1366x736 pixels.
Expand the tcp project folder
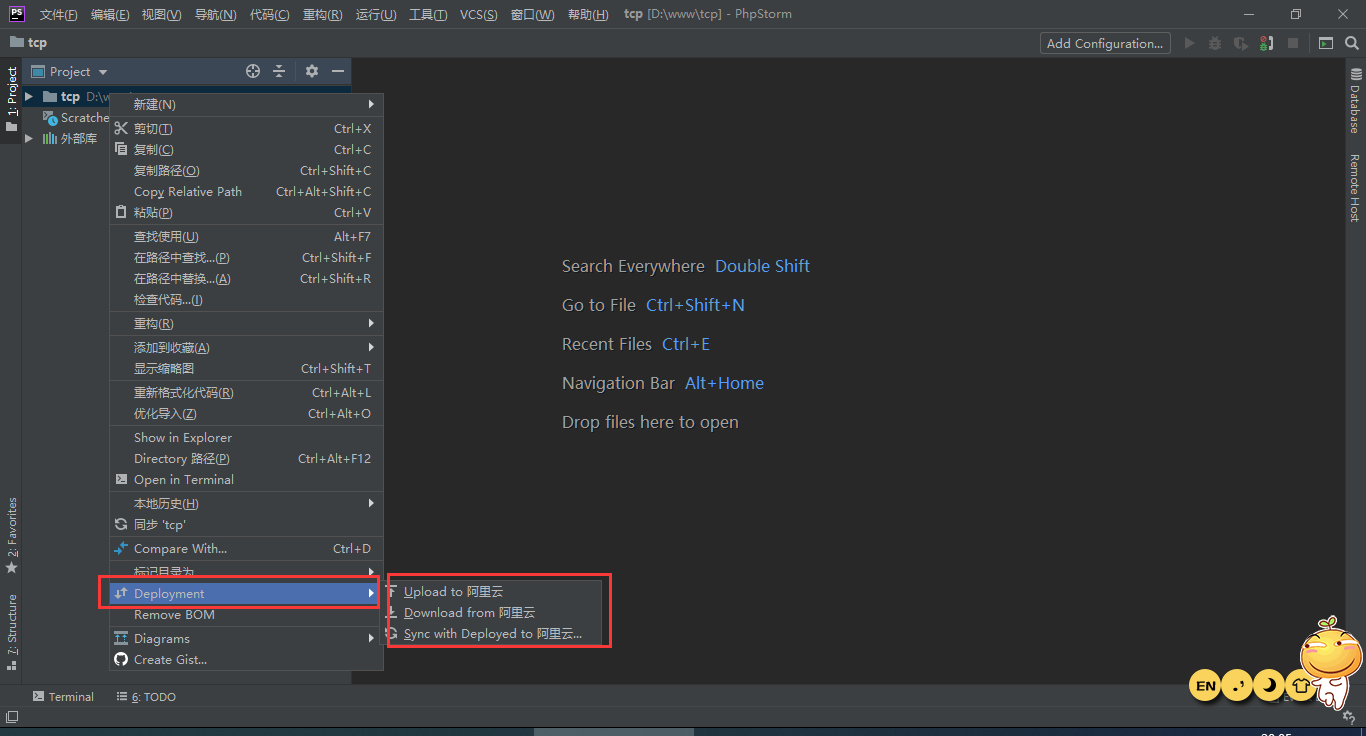[x=29, y=96]
